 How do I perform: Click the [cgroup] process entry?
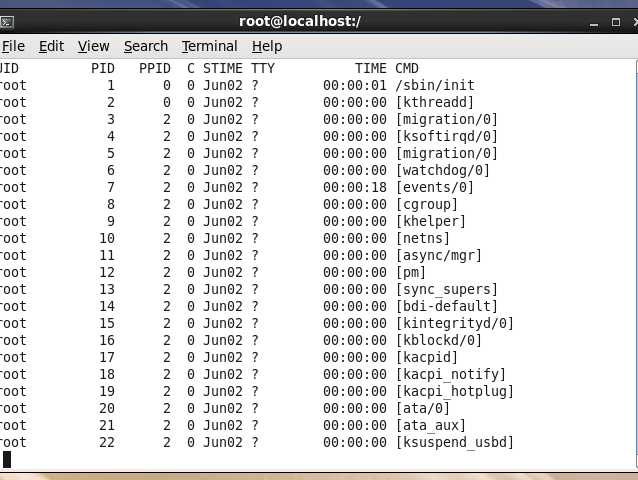[x=427, y=205]
